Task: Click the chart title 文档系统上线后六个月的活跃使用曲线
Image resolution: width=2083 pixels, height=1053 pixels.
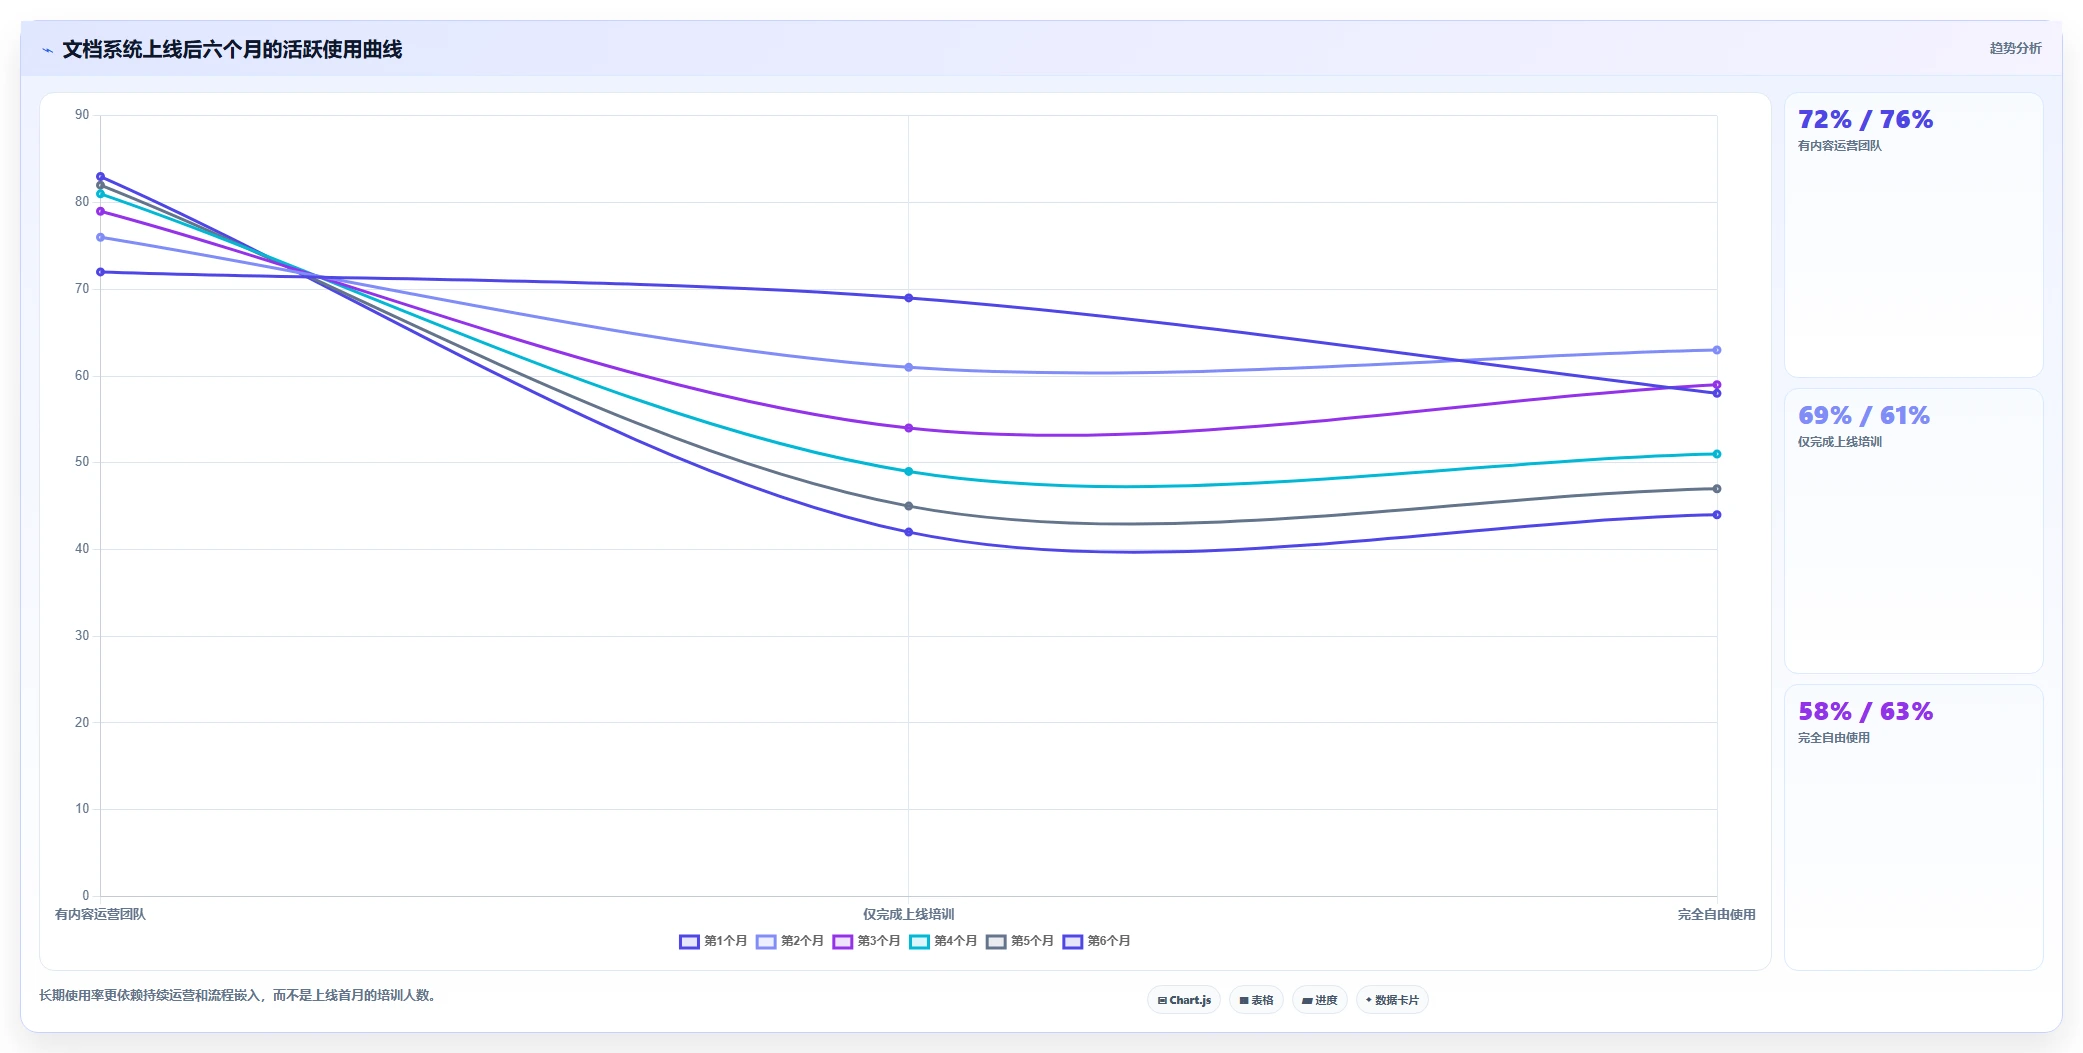Action: [232, 50]
